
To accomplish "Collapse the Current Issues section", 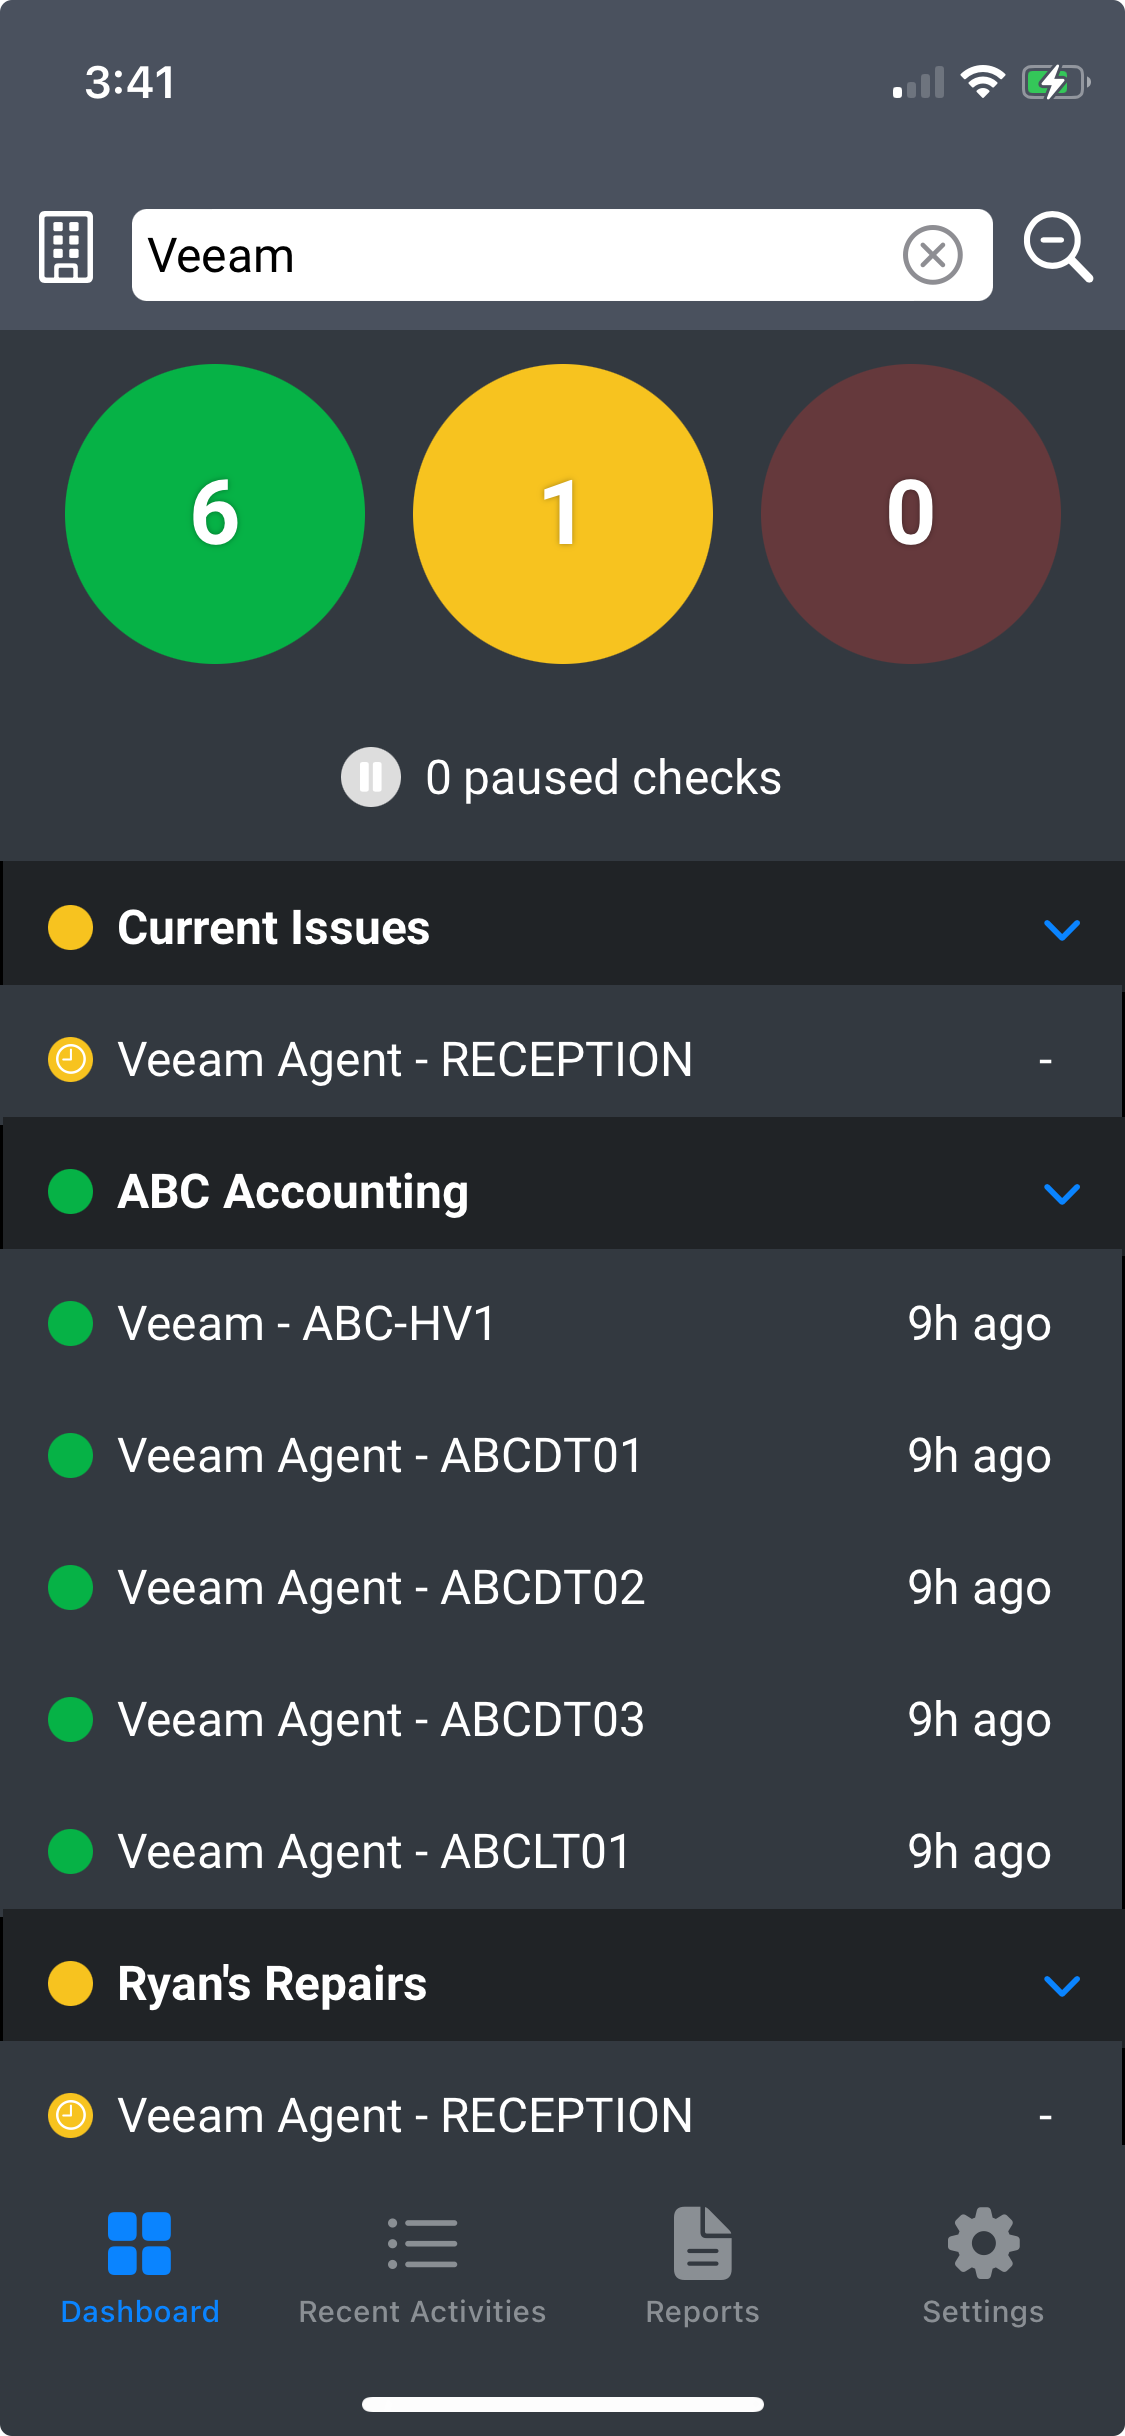I will click(x=1061, y=929).
